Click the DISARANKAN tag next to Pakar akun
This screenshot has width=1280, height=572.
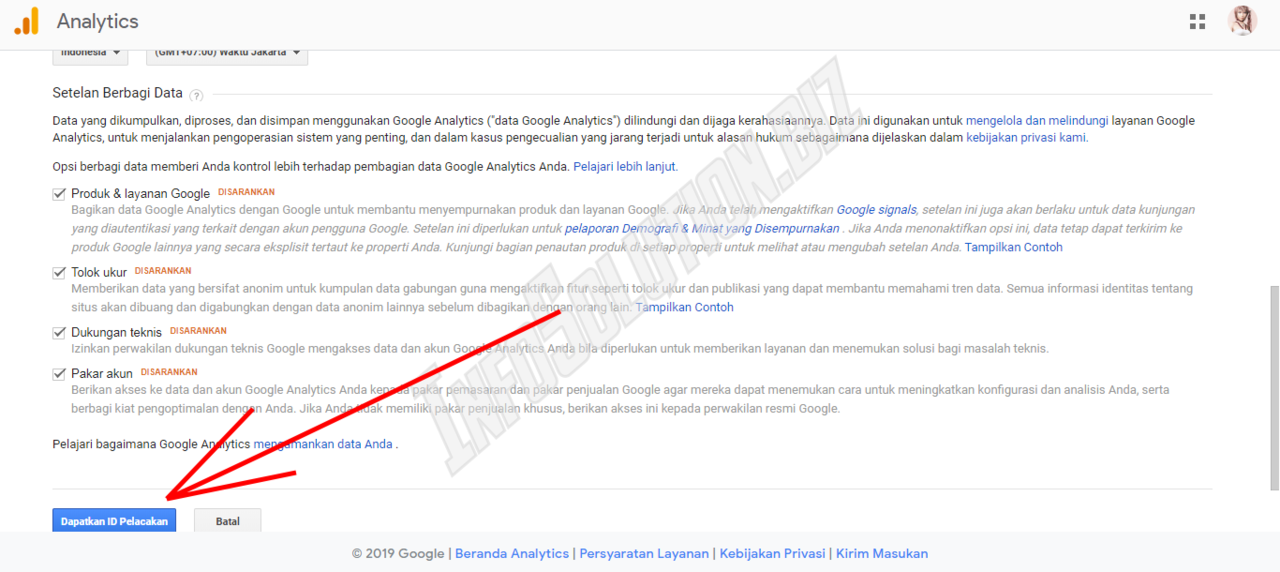tap(169, 372)
